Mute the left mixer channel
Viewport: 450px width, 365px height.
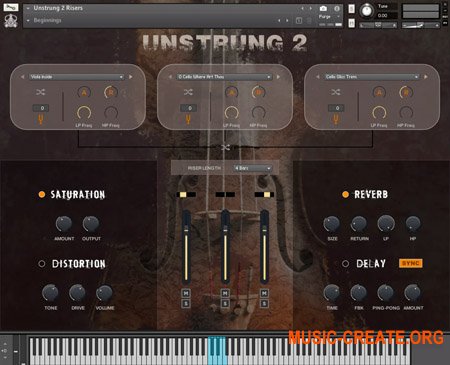coord(186,293)
